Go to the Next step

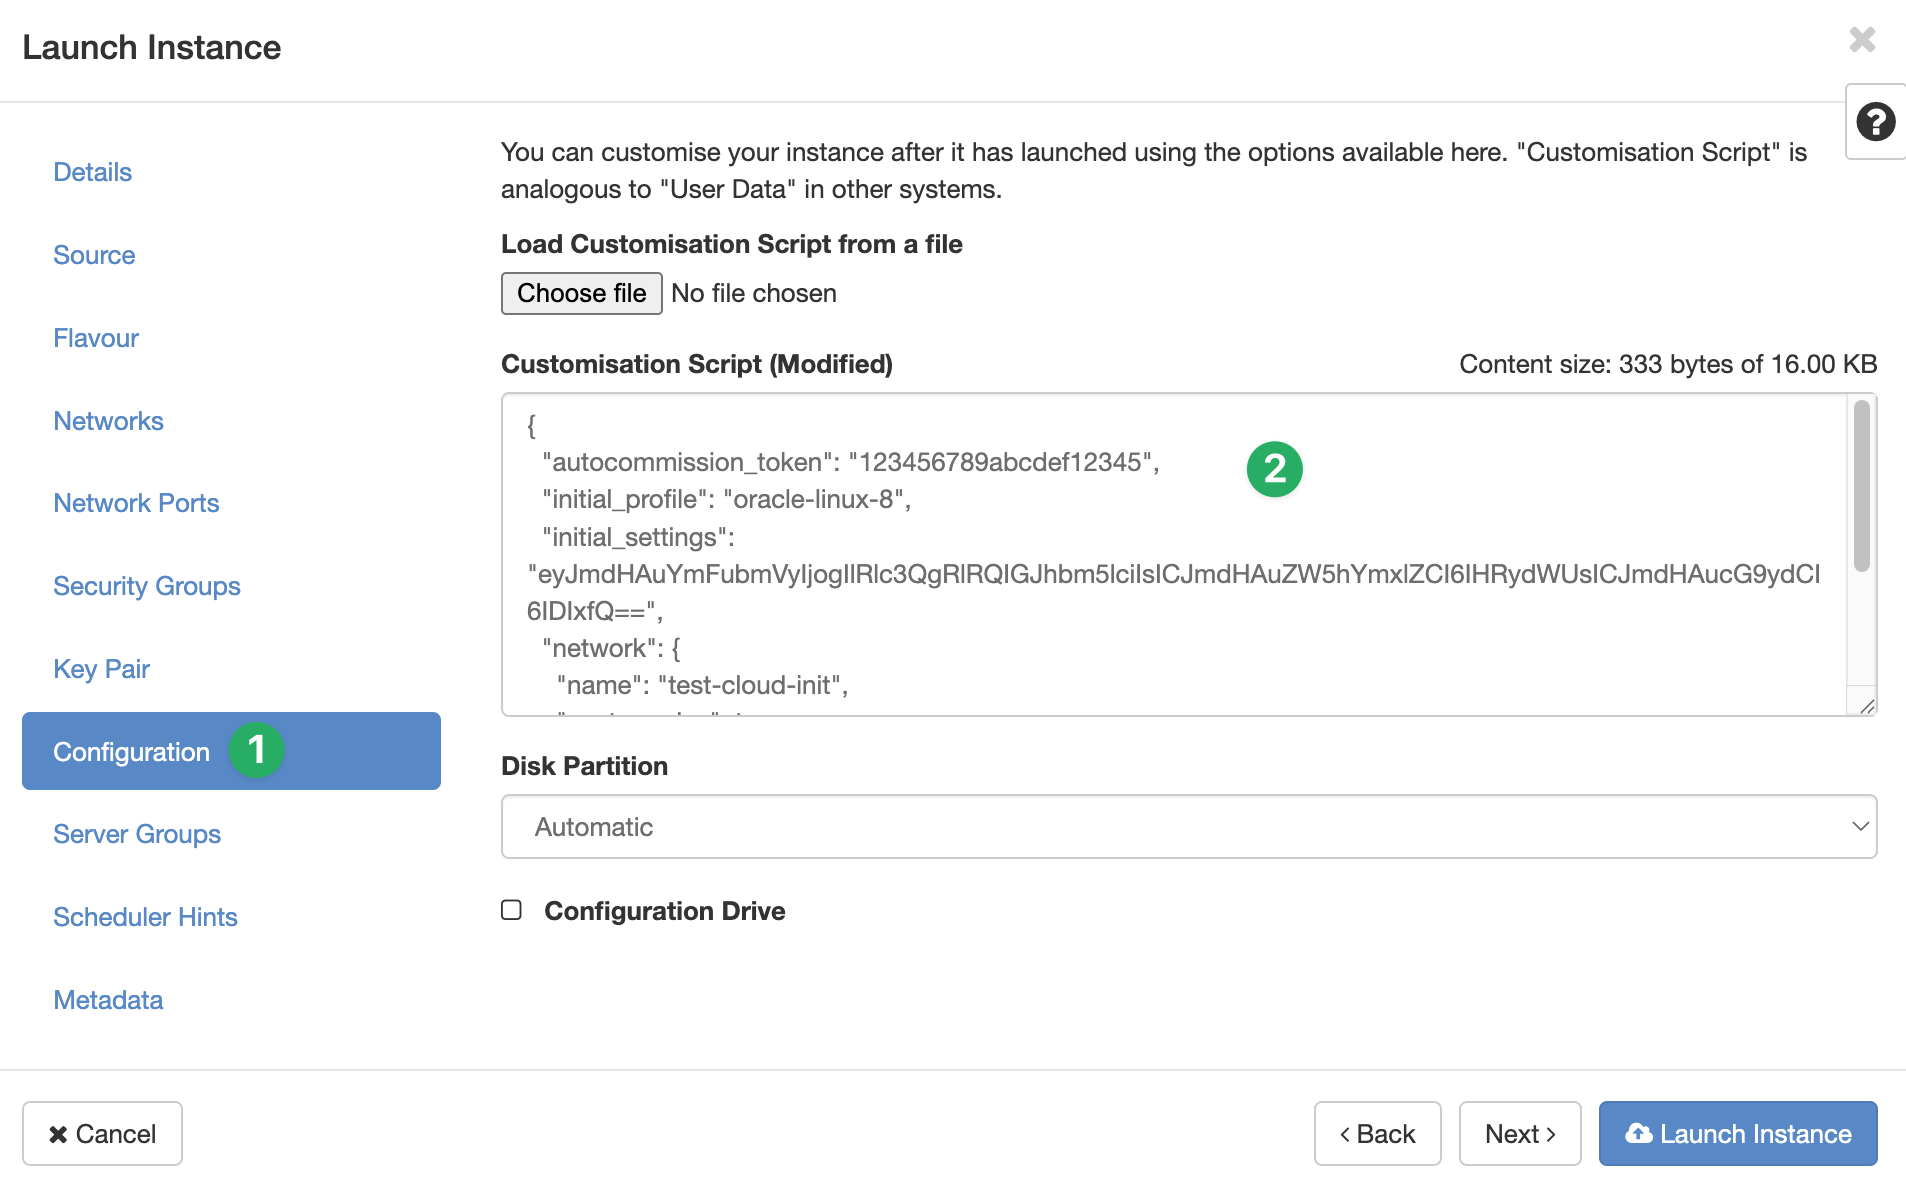[x=1519, y=1133]
